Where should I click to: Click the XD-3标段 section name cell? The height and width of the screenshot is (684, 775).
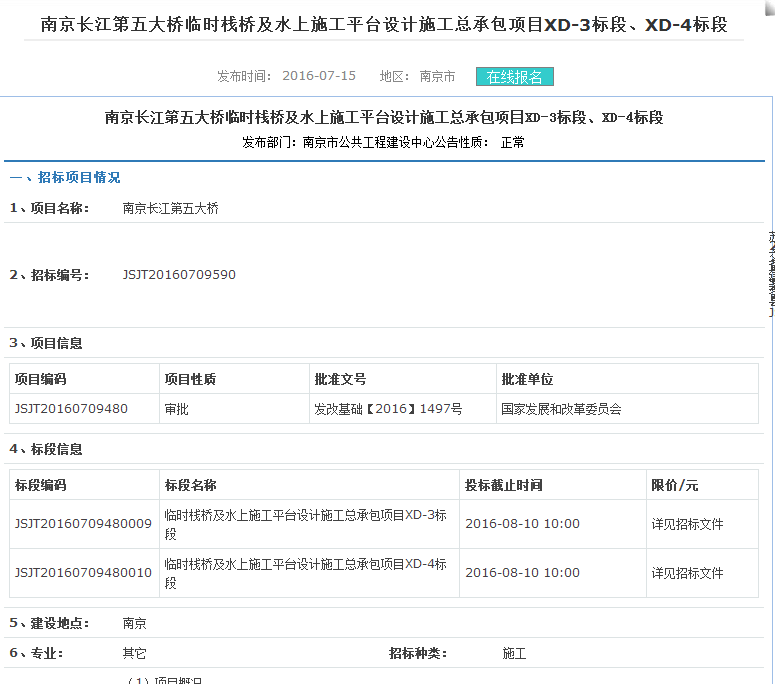pyautogui.click(x=305, y=524)
